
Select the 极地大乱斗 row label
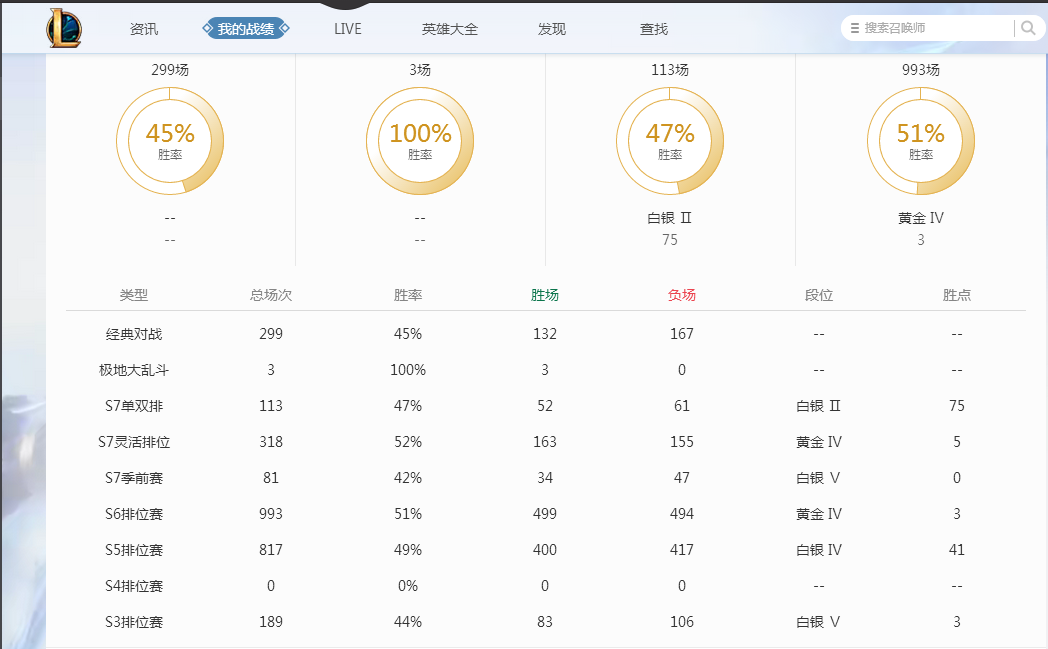pyautogui.click(x=134, y=370)
